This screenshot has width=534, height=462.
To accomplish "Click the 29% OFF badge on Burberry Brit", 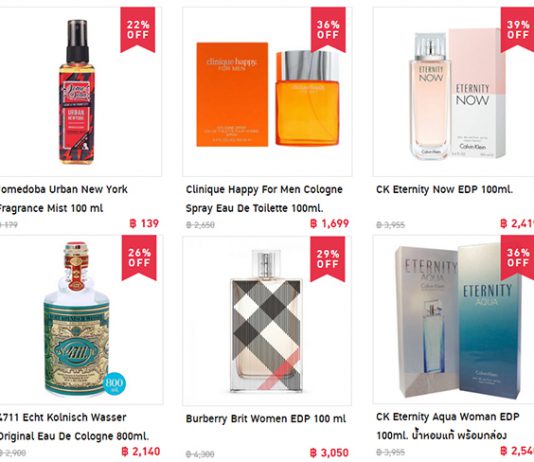I will click(x=327, y=259).
